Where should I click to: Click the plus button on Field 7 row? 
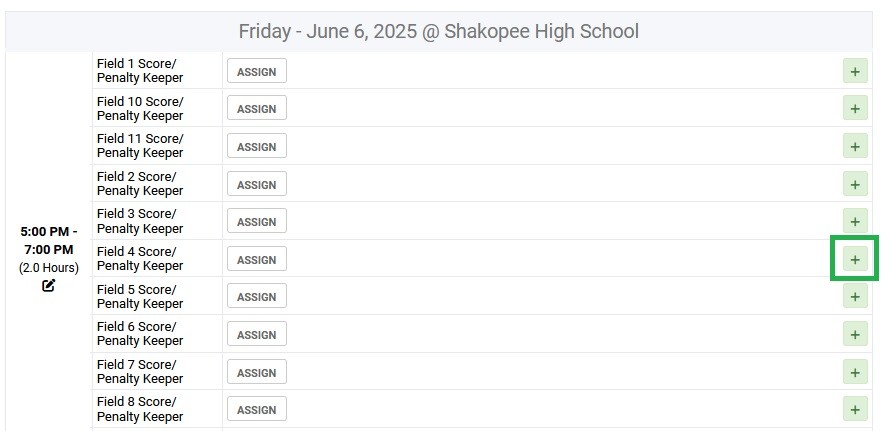coord(854,372)
